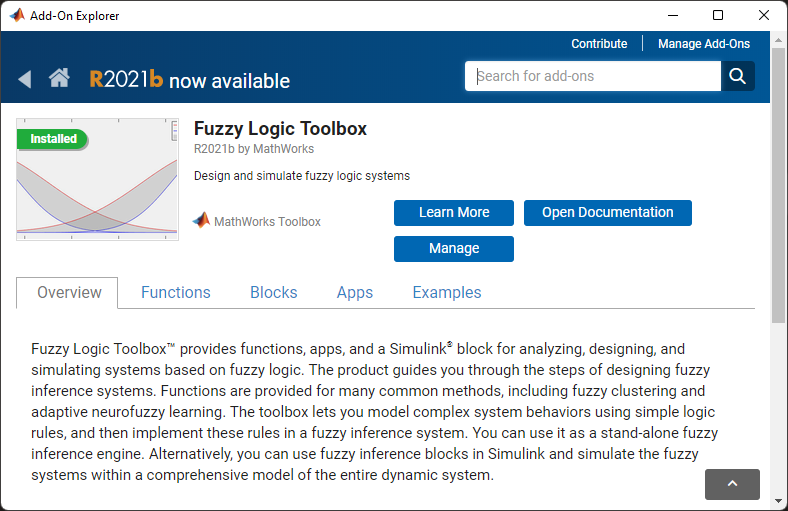The width and height of the screenshot is (788, 511).
Task: Click the search magnifier button
Action: (738, 76)
